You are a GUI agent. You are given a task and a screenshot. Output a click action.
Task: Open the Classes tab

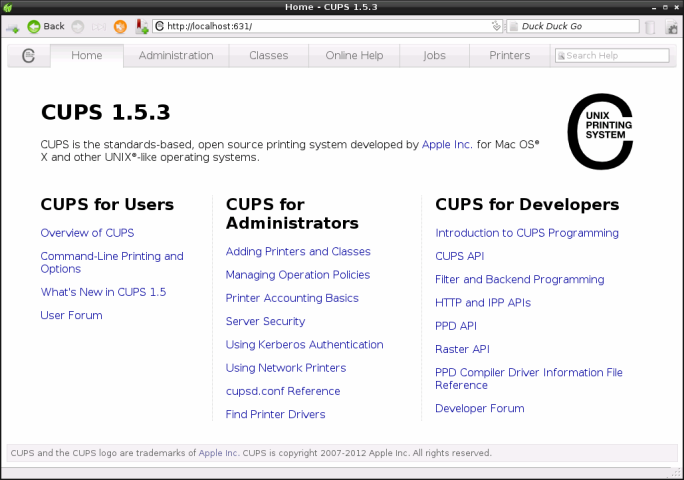click(x=269, y=55)
